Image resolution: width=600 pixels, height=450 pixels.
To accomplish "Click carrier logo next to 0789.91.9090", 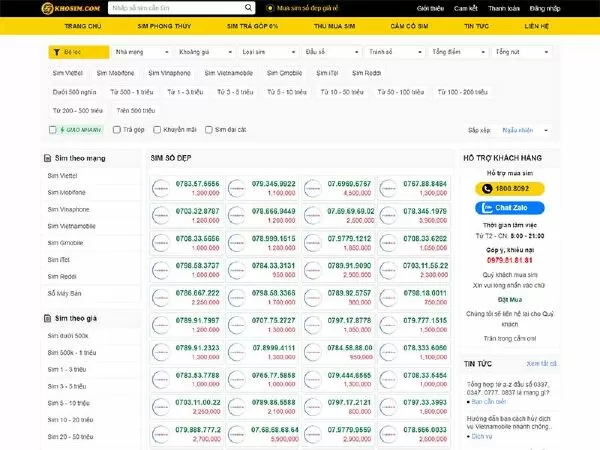I will 313,270.
